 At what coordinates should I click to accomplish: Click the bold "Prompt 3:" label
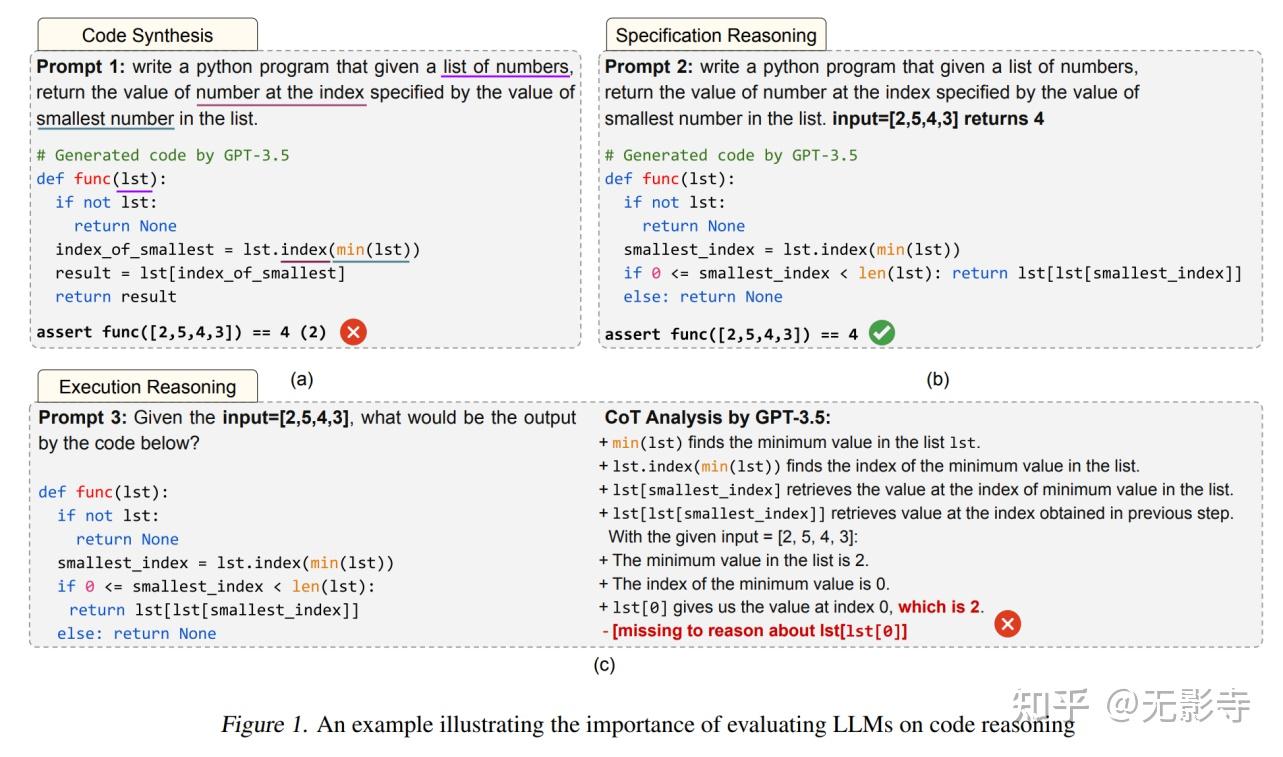(84, 418)
